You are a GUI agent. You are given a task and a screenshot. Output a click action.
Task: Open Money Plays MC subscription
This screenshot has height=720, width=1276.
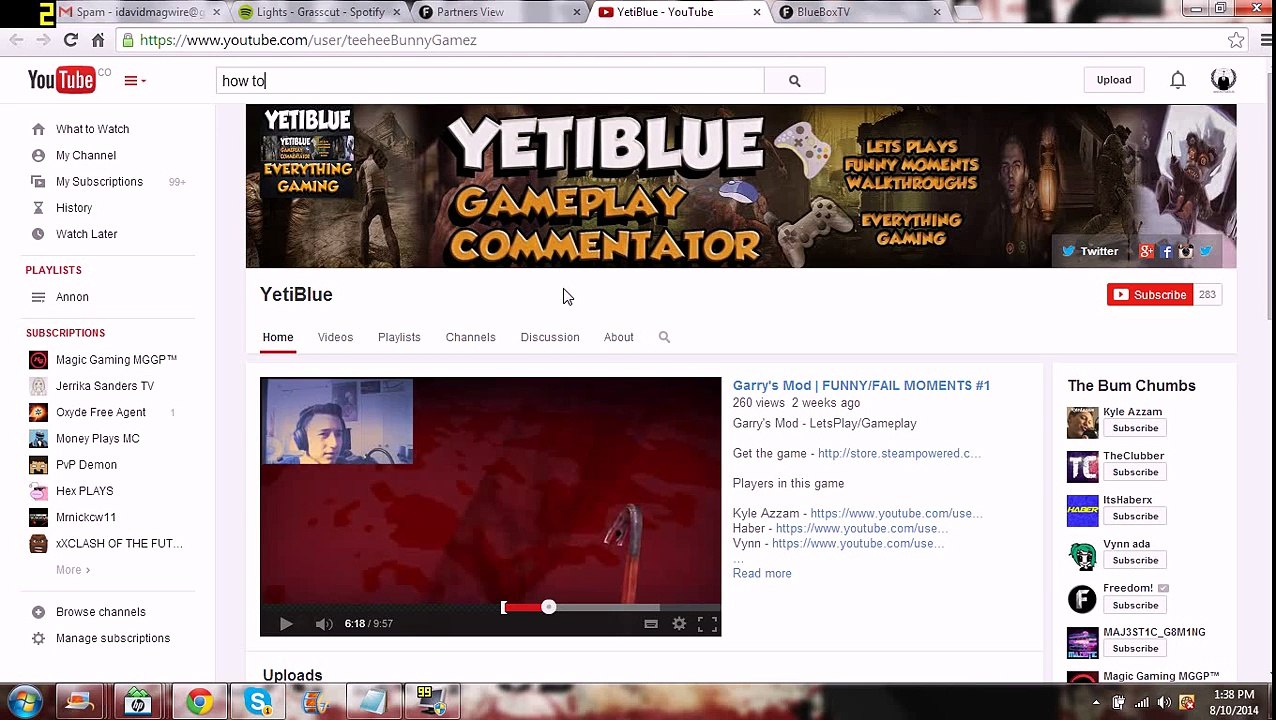[x=98, y=438]
